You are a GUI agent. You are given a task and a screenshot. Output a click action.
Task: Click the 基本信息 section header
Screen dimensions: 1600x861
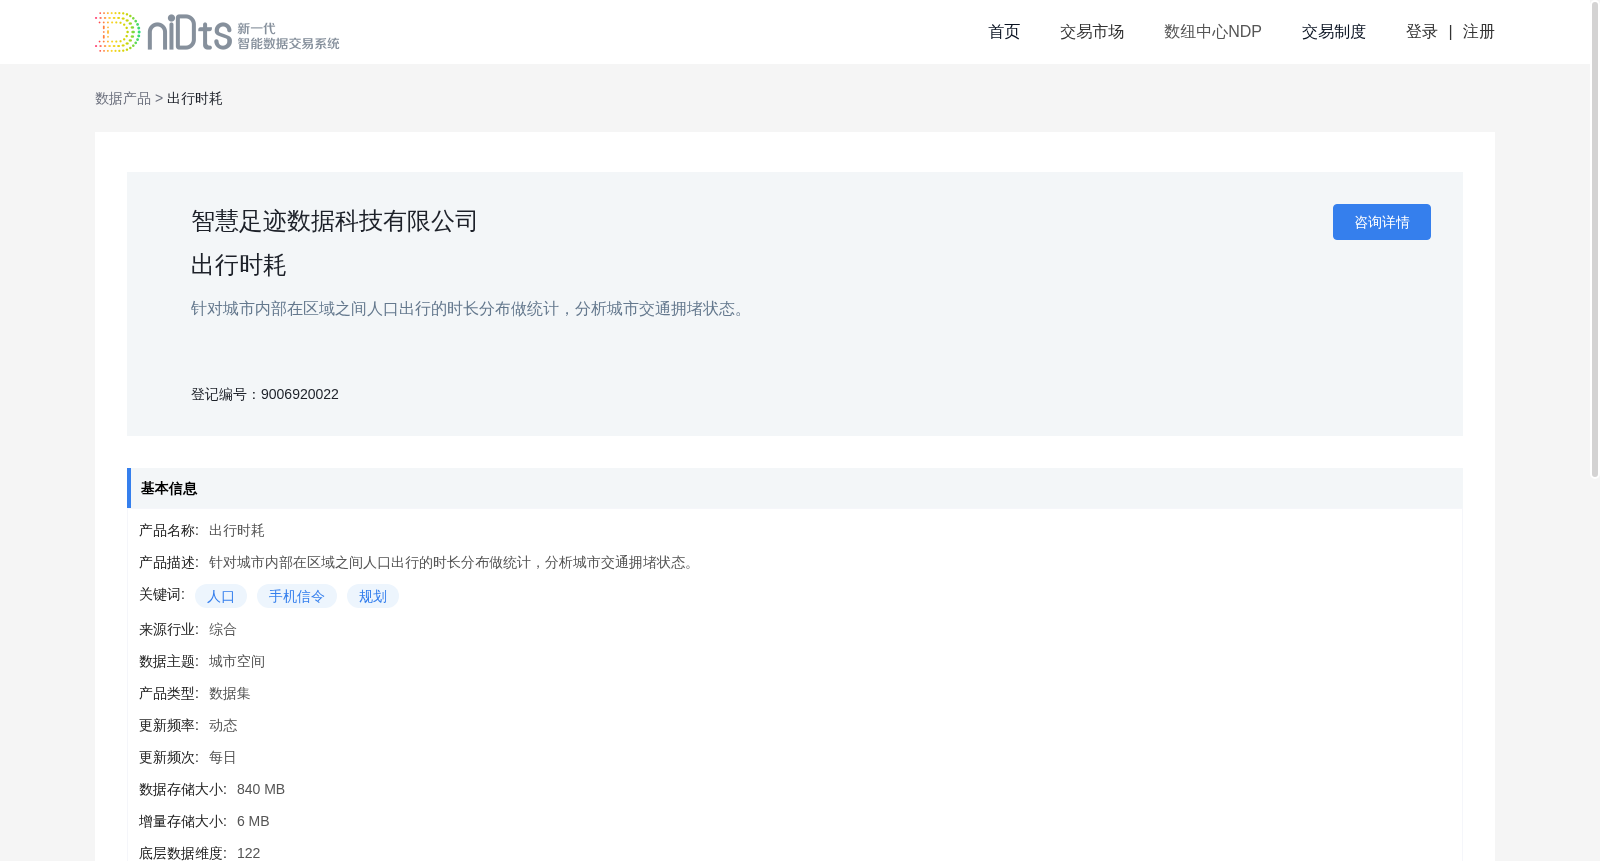[795, 488]
